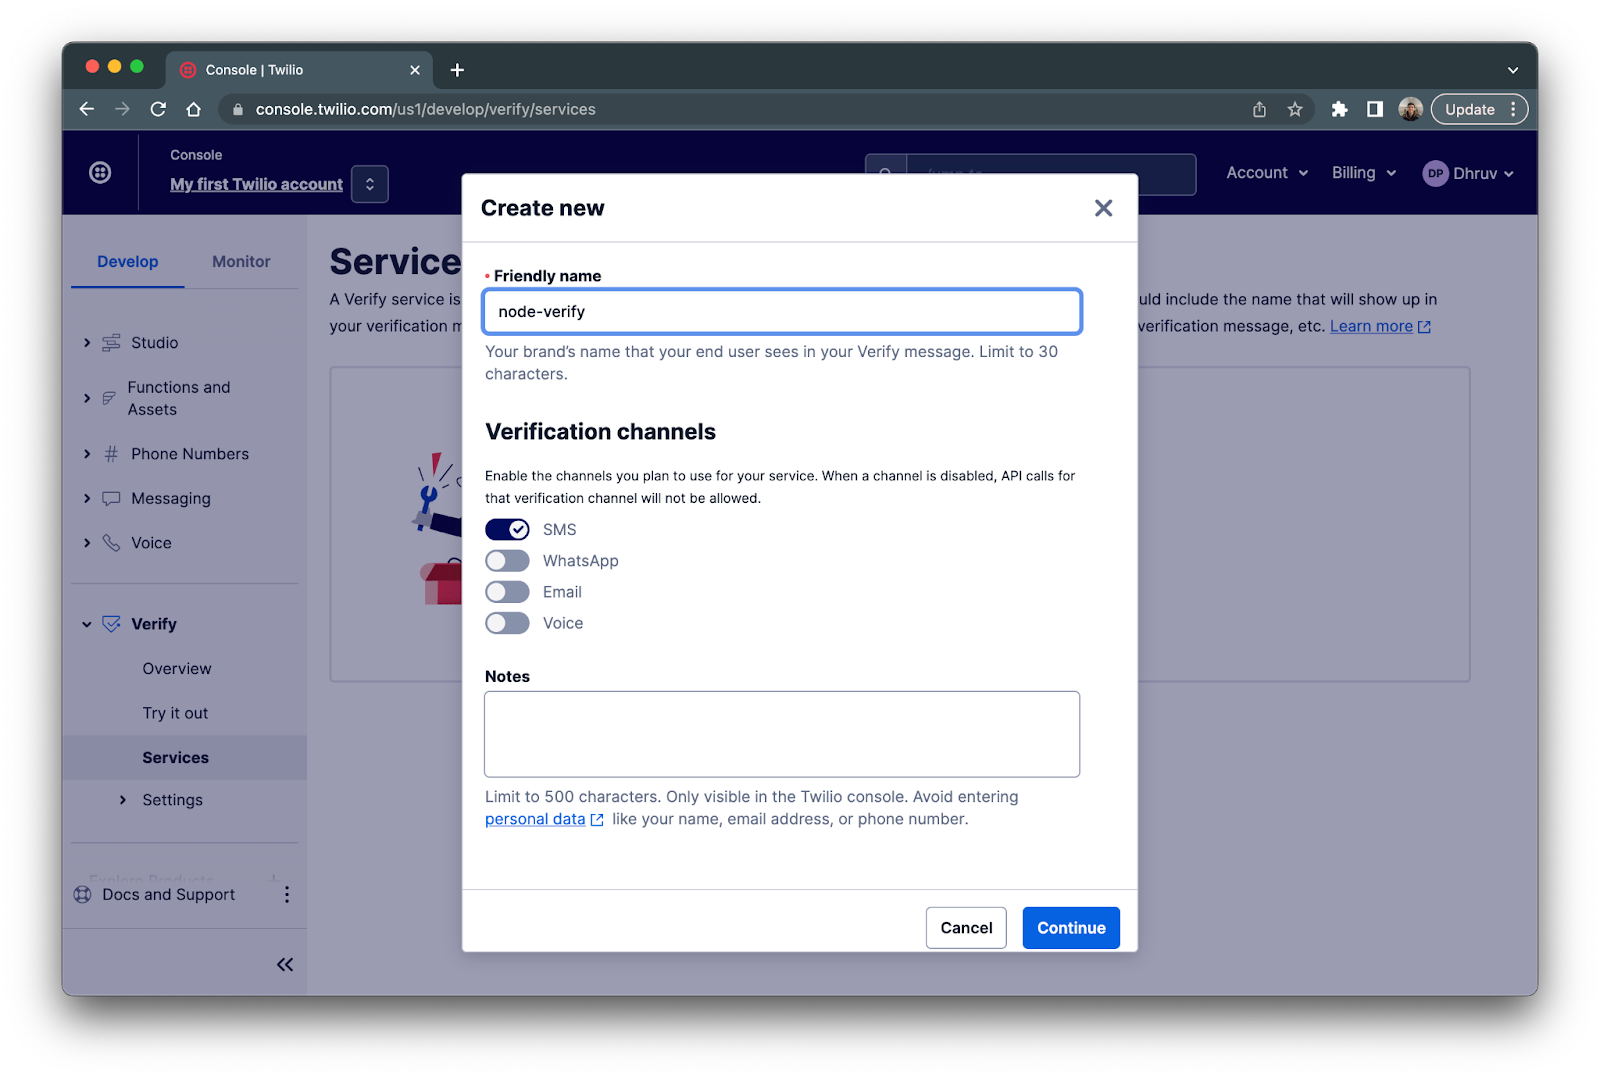Expand the Voice sidebar chevron
The width and height of the screenshot is (1600, 1078).
(87, 543)
